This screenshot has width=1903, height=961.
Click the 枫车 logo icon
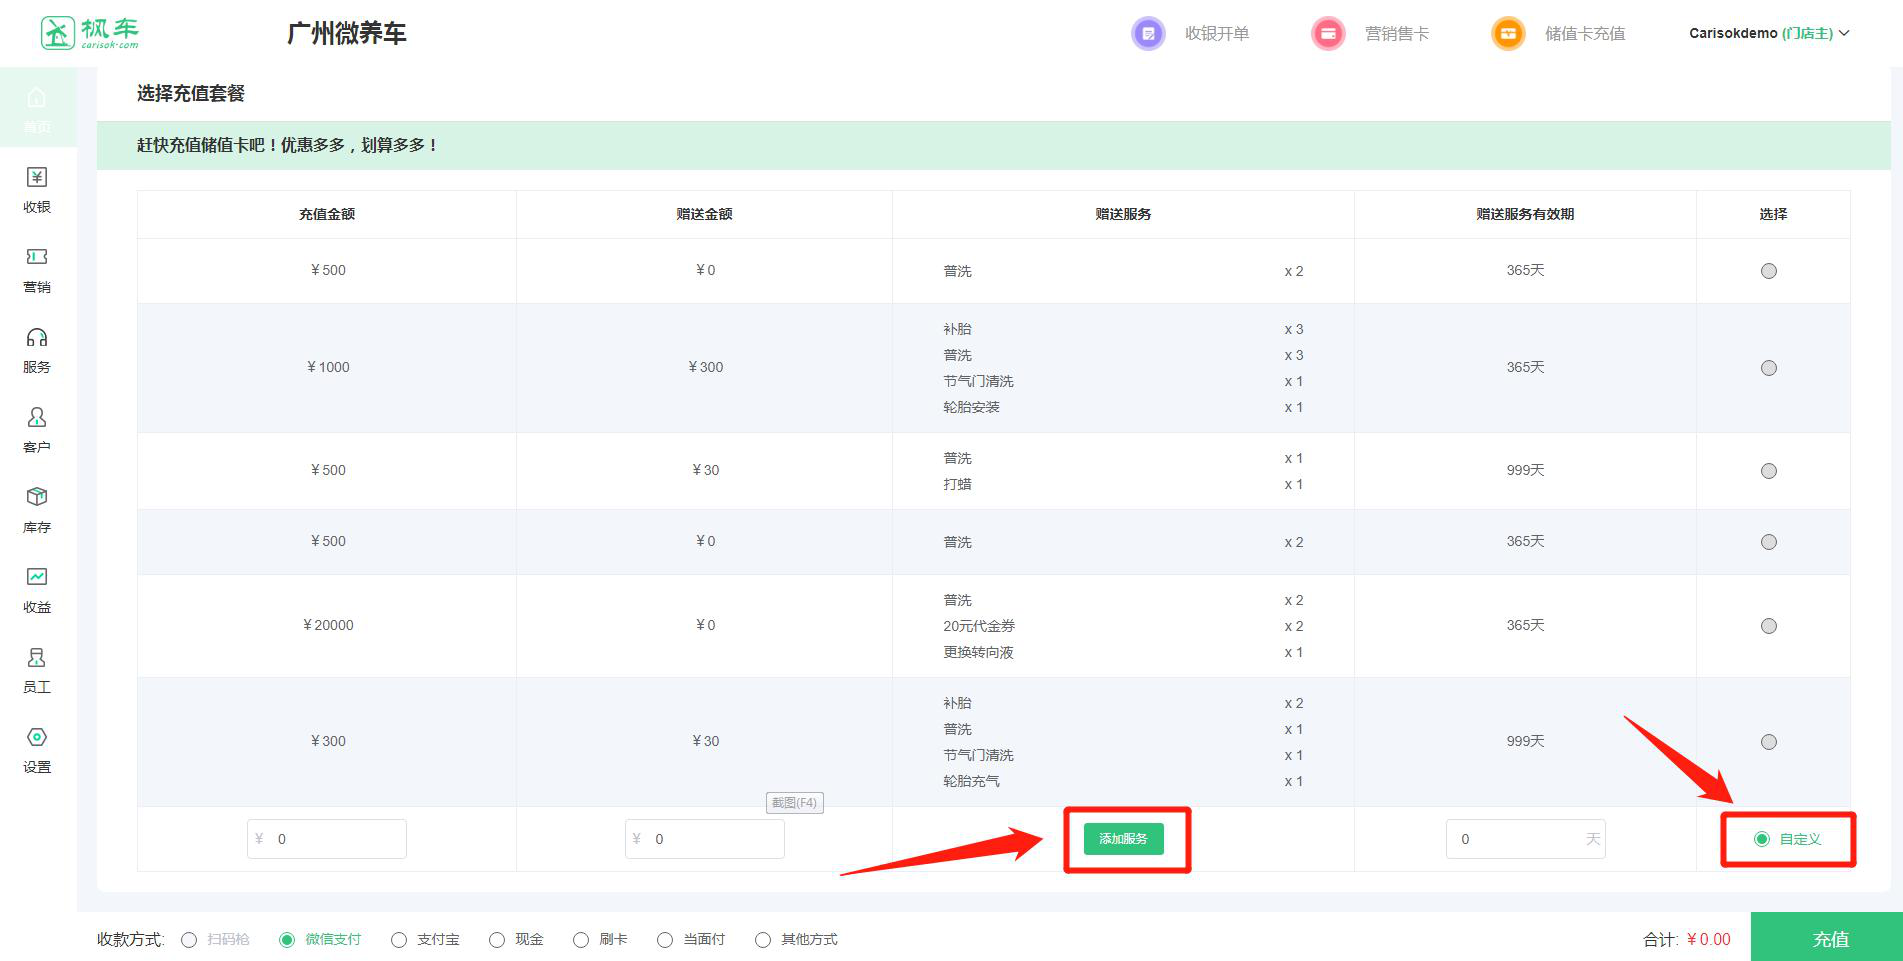pyautogui.click(x=58, y=33)
